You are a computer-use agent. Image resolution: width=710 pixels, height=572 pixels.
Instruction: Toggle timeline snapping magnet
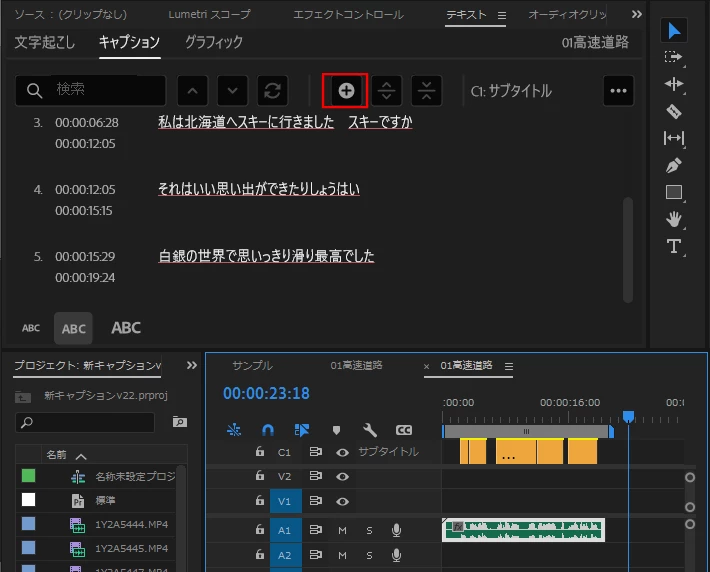tap(268, 430)
